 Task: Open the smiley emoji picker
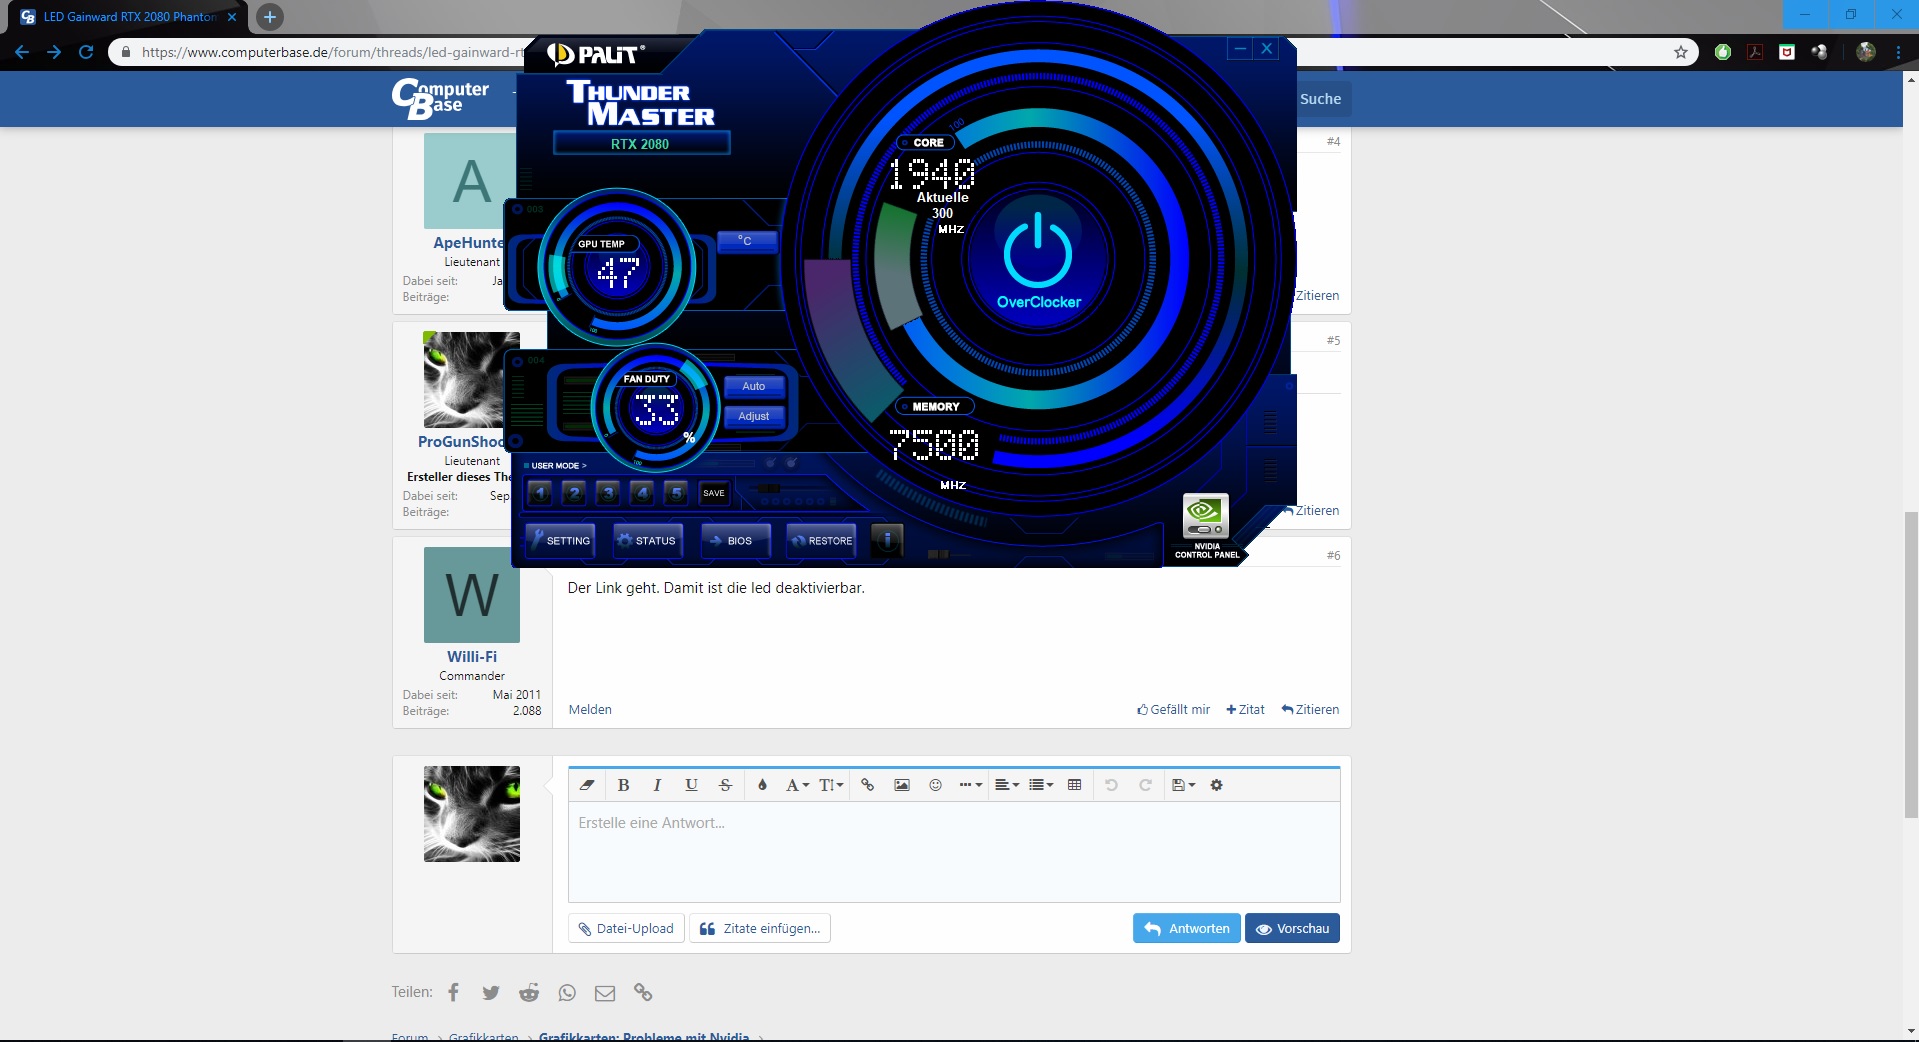point(936,785)
